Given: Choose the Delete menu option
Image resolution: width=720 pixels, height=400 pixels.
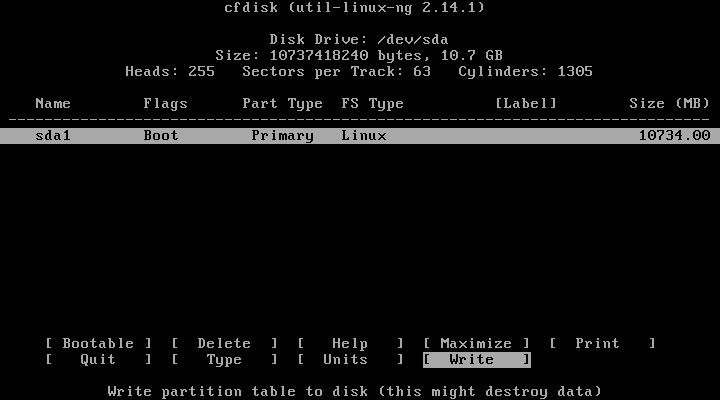Looking at the screenshot, I should coord(224,344).
